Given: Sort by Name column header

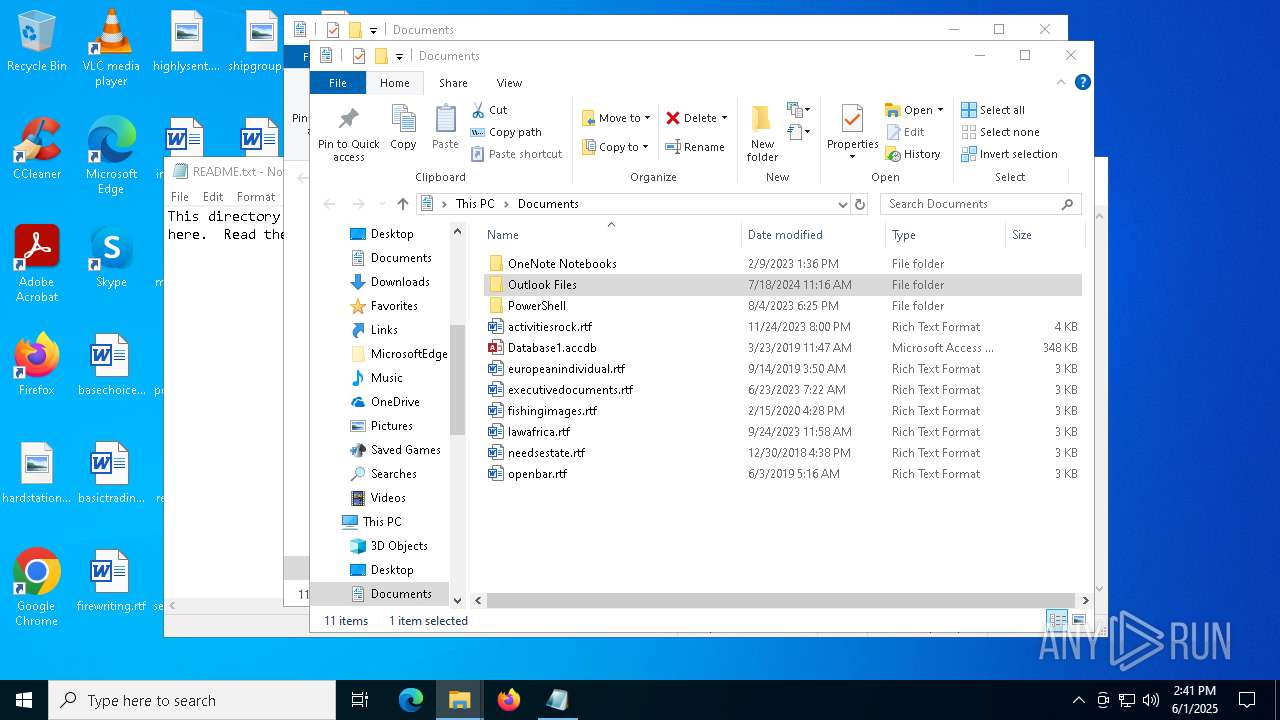Looking at the screenshot, I should (x=610, y=235).
